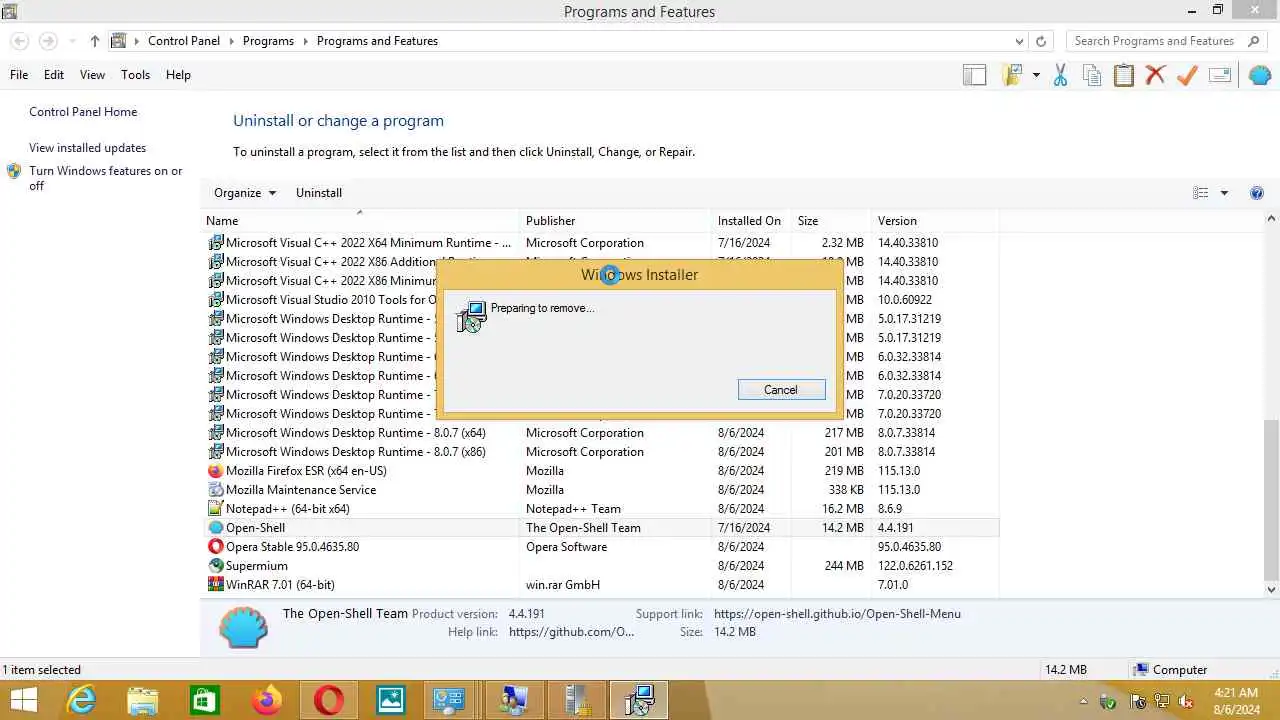Click the change view icon in list toolbar
1280x720 pixels.
tap(1201, 193)
